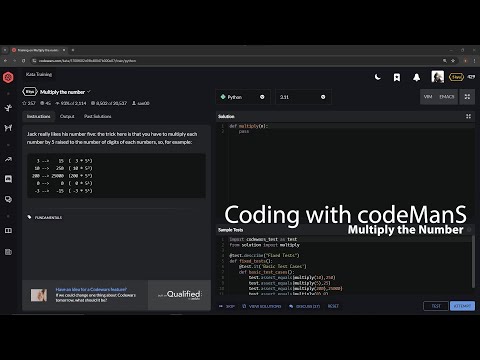Submit with the ATTEMPT button
Image resolution: width=480 pixels, height=360 pixels.
click(462, 306)
